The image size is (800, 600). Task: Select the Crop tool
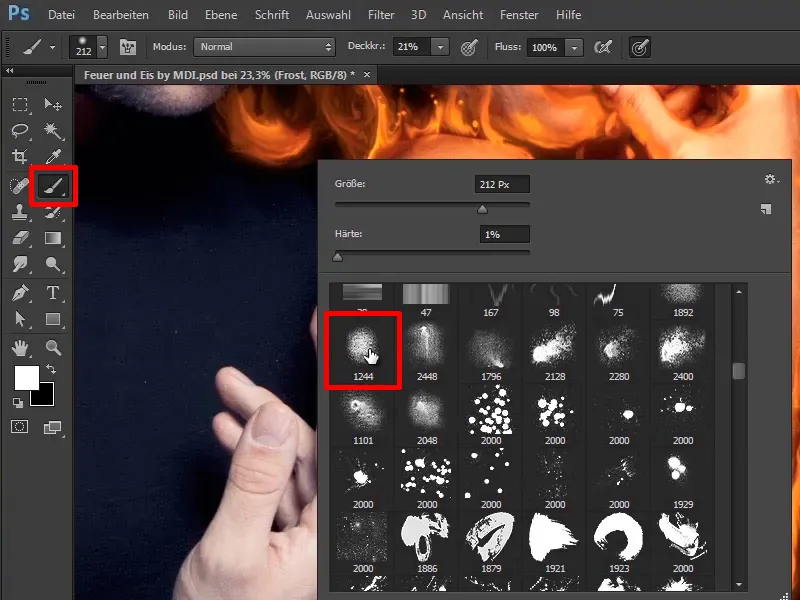click(20, 156)
